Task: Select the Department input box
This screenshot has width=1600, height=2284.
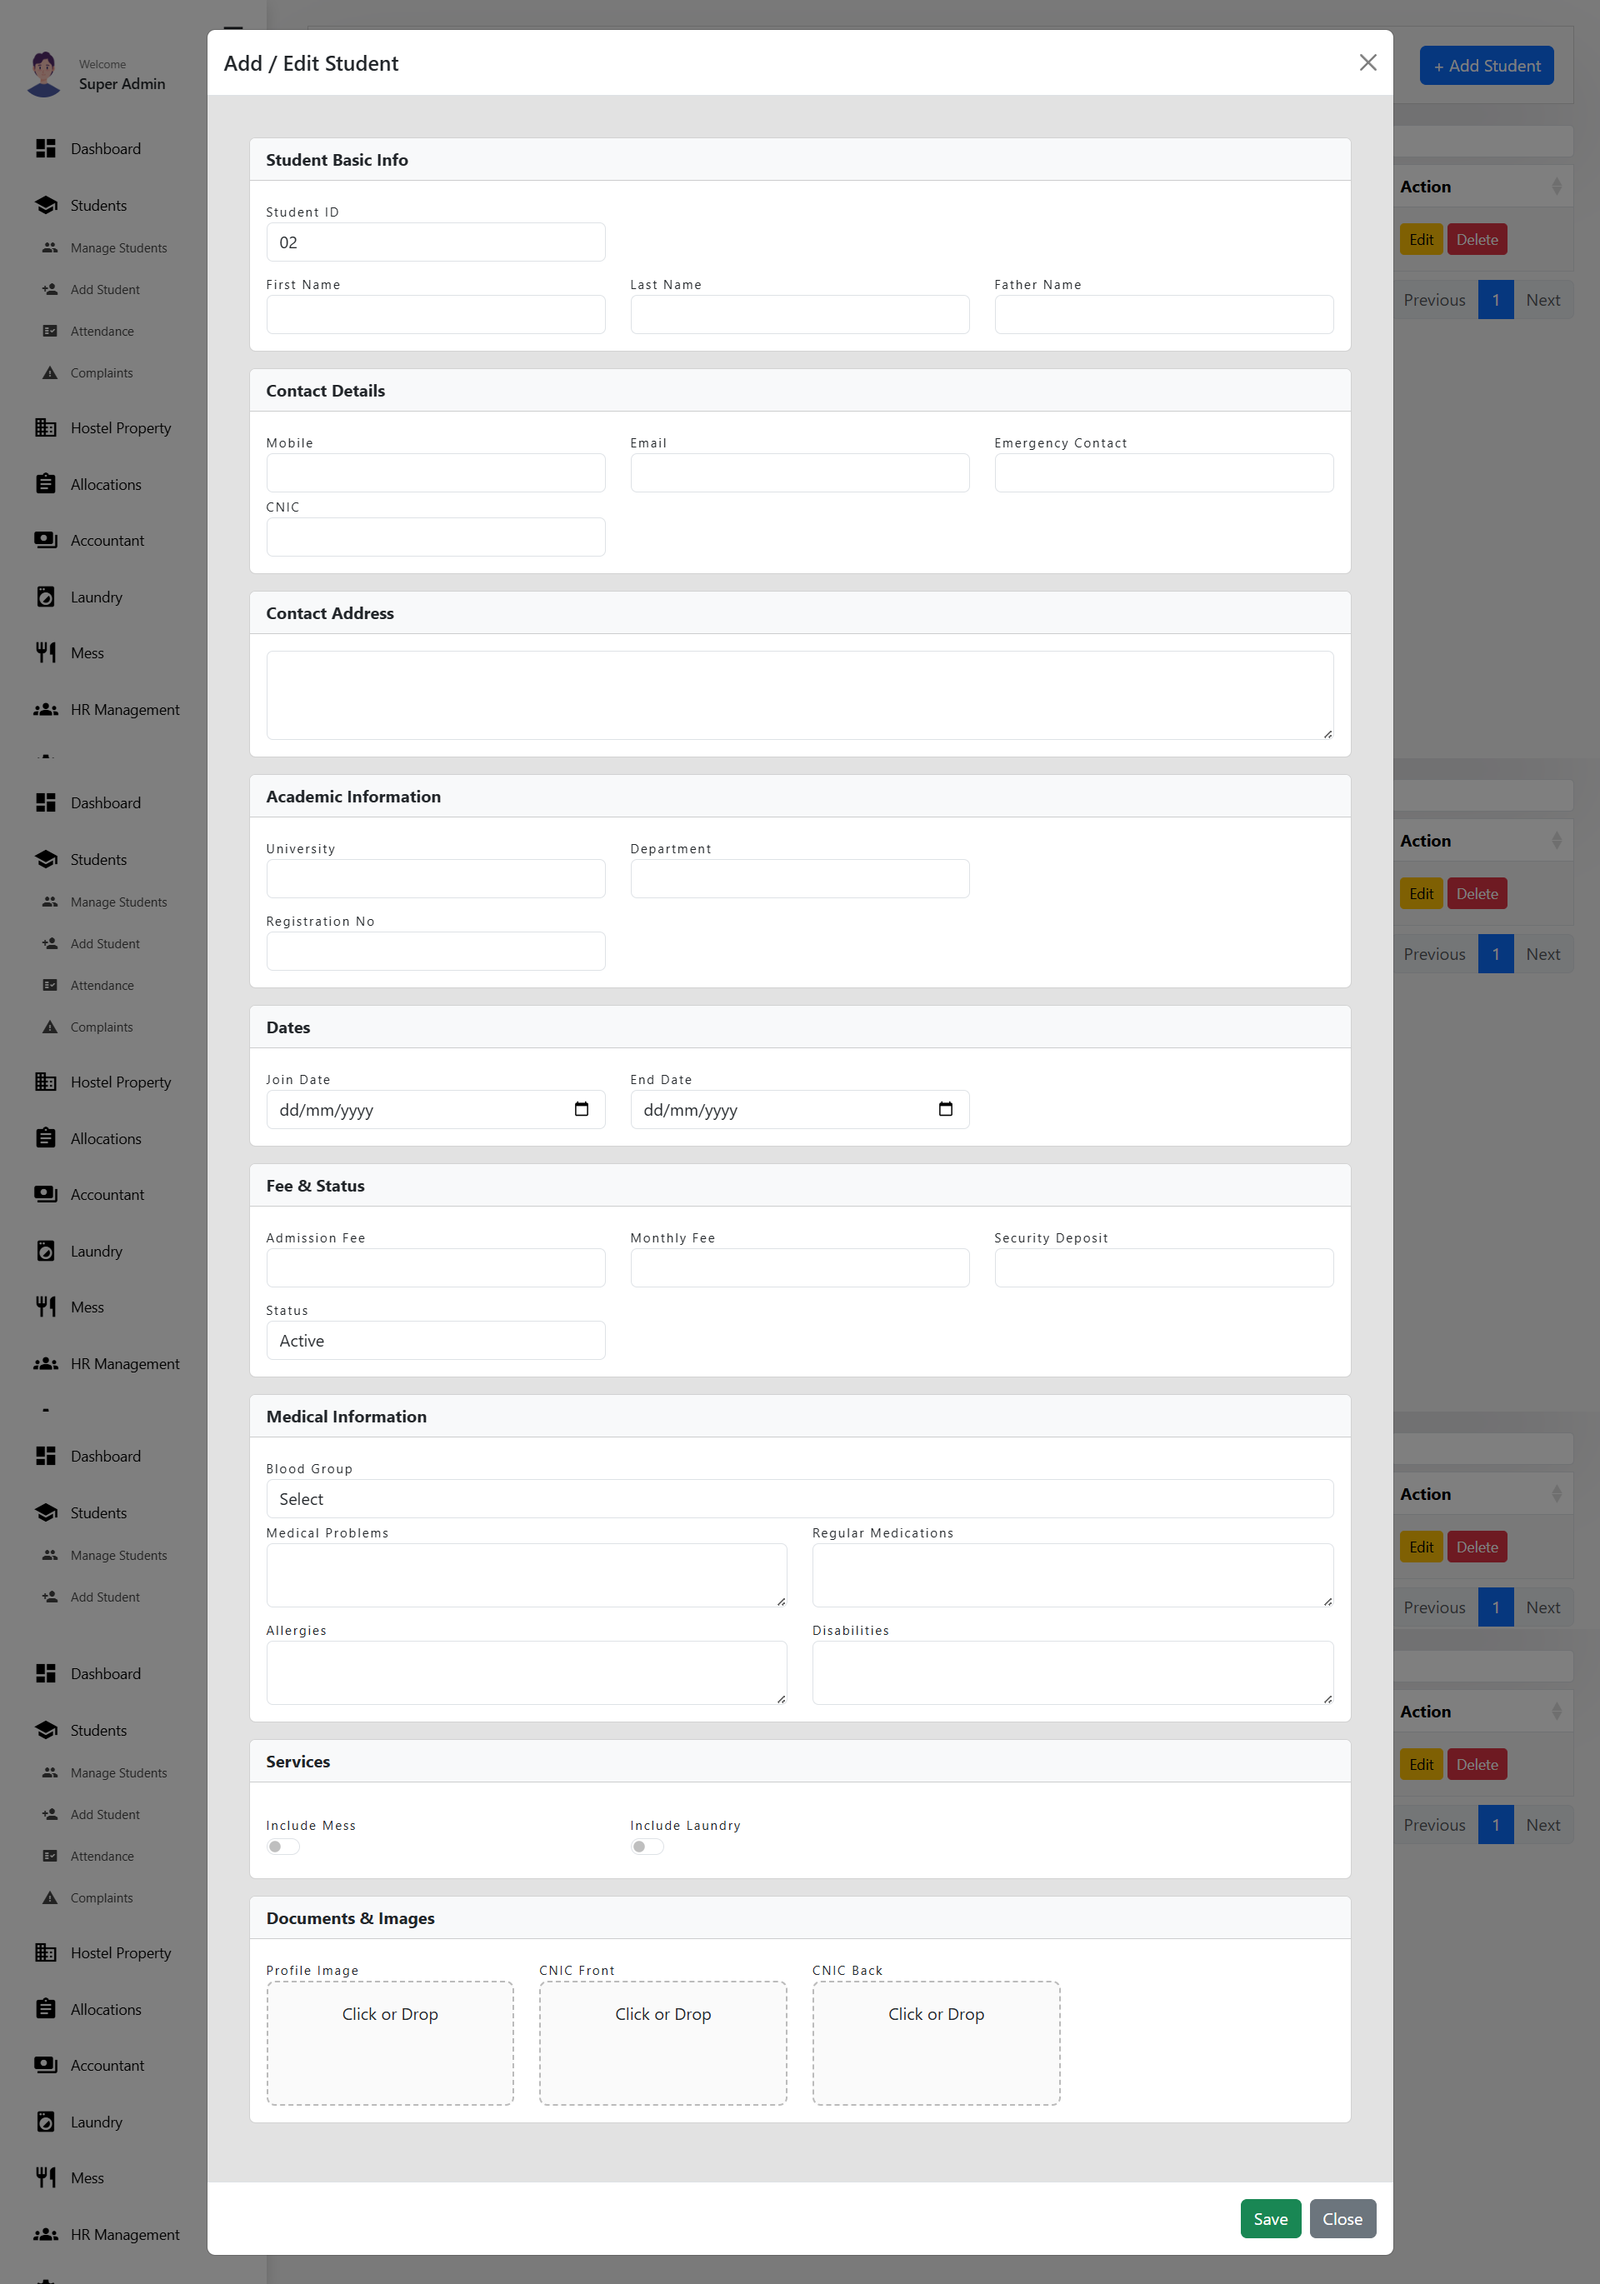Action: click(x=800, y=879)
